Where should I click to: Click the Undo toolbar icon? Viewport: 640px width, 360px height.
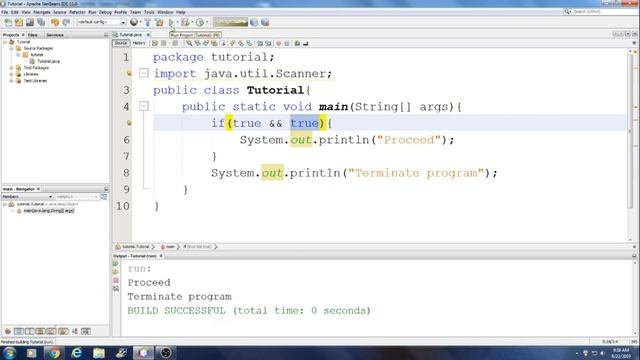pos(55,22)
